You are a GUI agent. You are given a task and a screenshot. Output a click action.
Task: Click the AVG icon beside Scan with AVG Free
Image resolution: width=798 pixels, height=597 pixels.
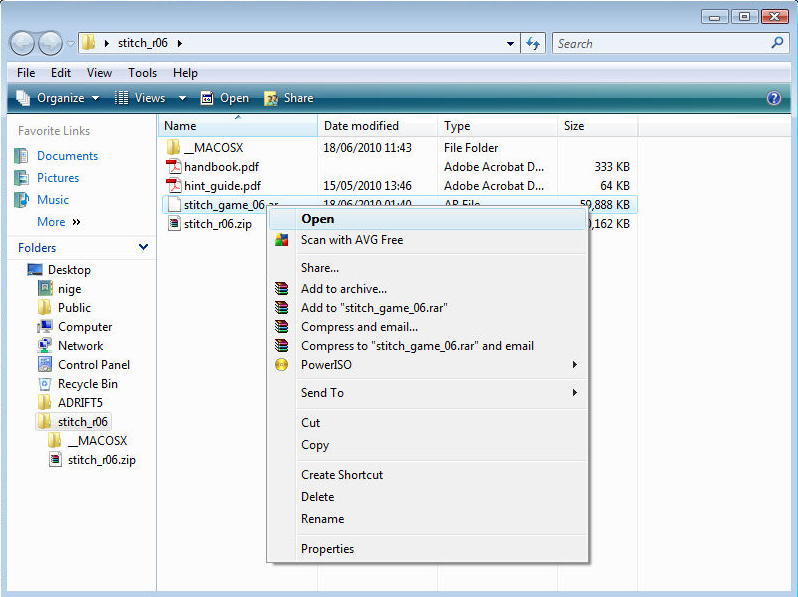[x=281, y=240]
